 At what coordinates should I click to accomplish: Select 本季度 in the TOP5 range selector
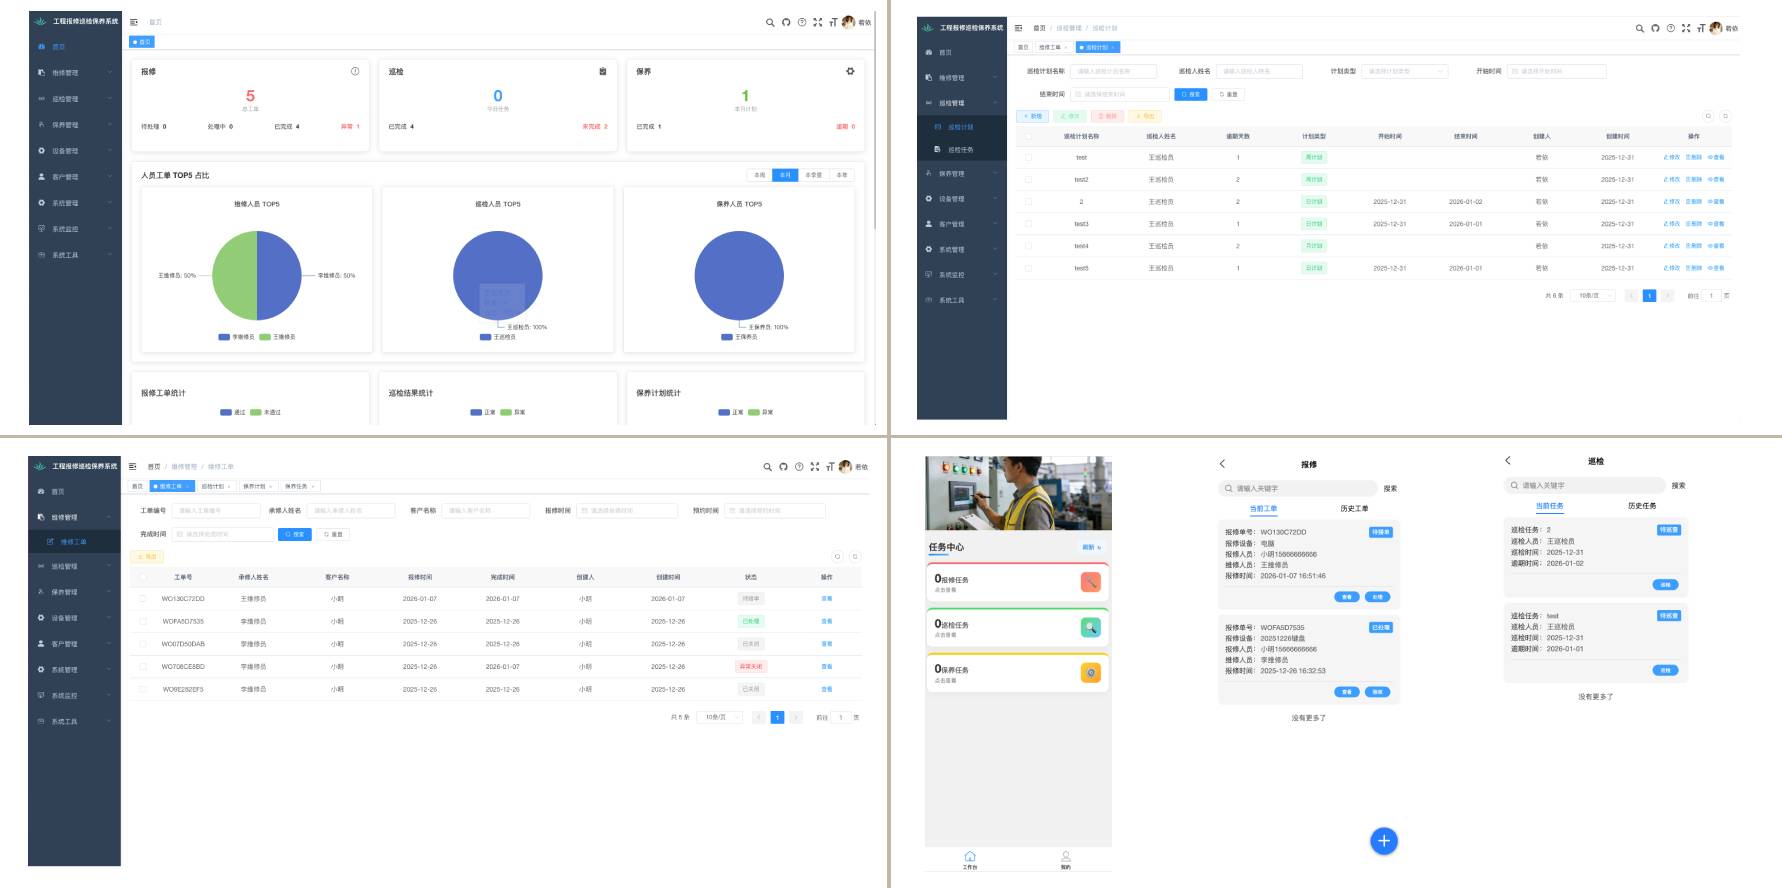tap(813, 175)
